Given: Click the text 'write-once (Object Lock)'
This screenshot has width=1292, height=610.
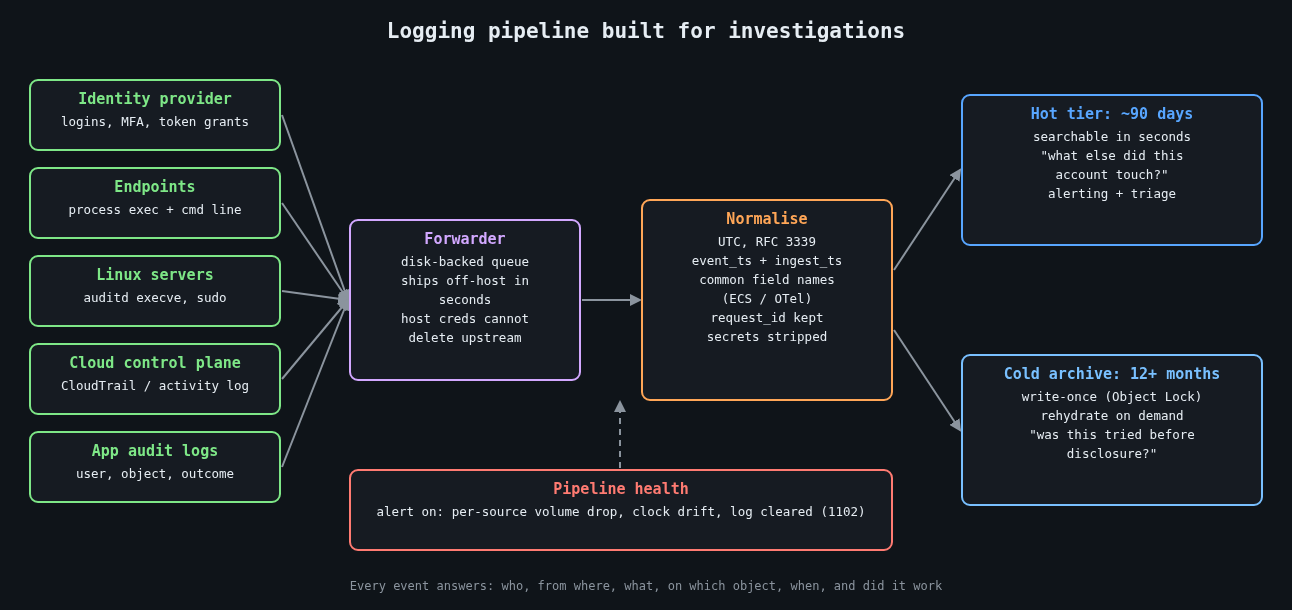Looking at the screenshot, I should point(1112,397).
